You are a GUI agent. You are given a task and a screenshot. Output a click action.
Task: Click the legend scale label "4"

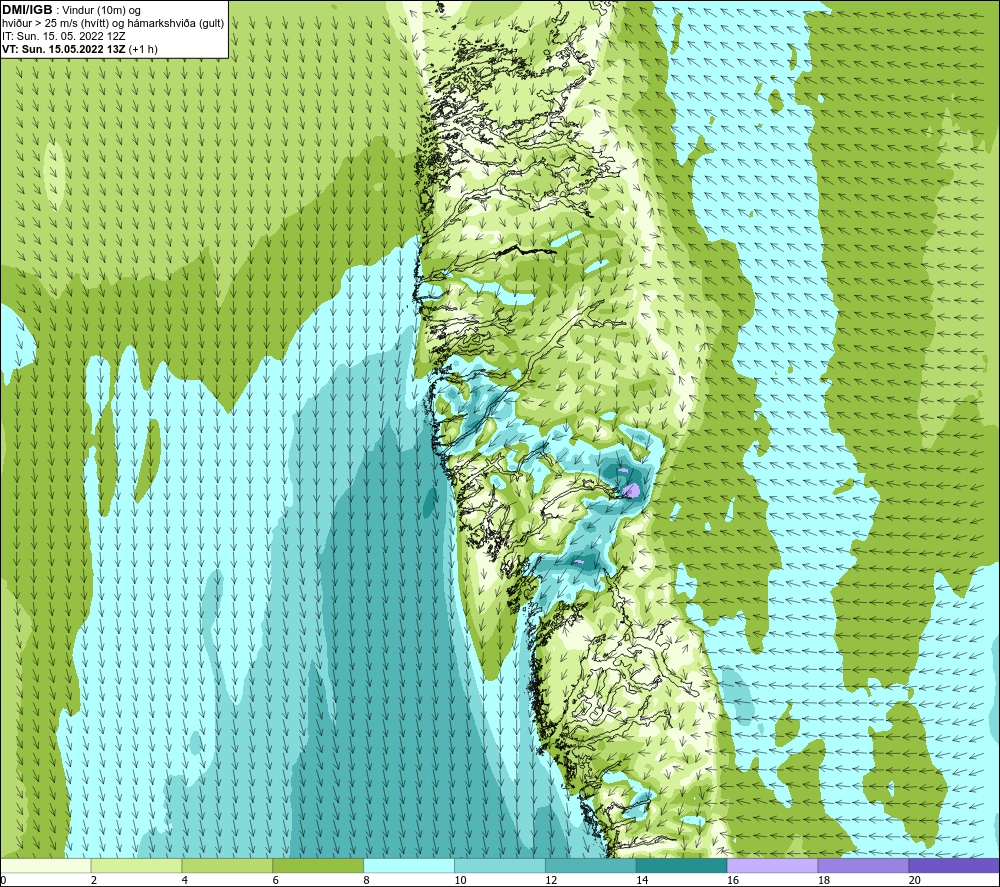pos(184,881)
